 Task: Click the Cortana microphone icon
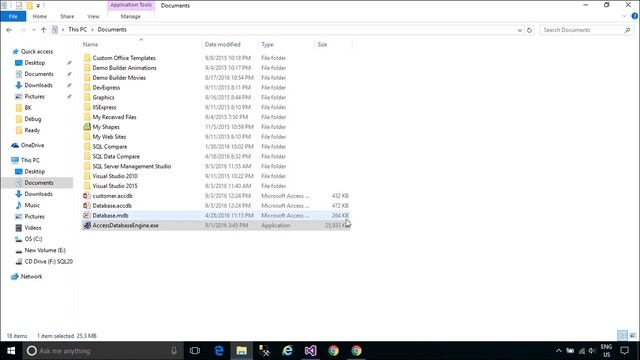coord(173,351)
